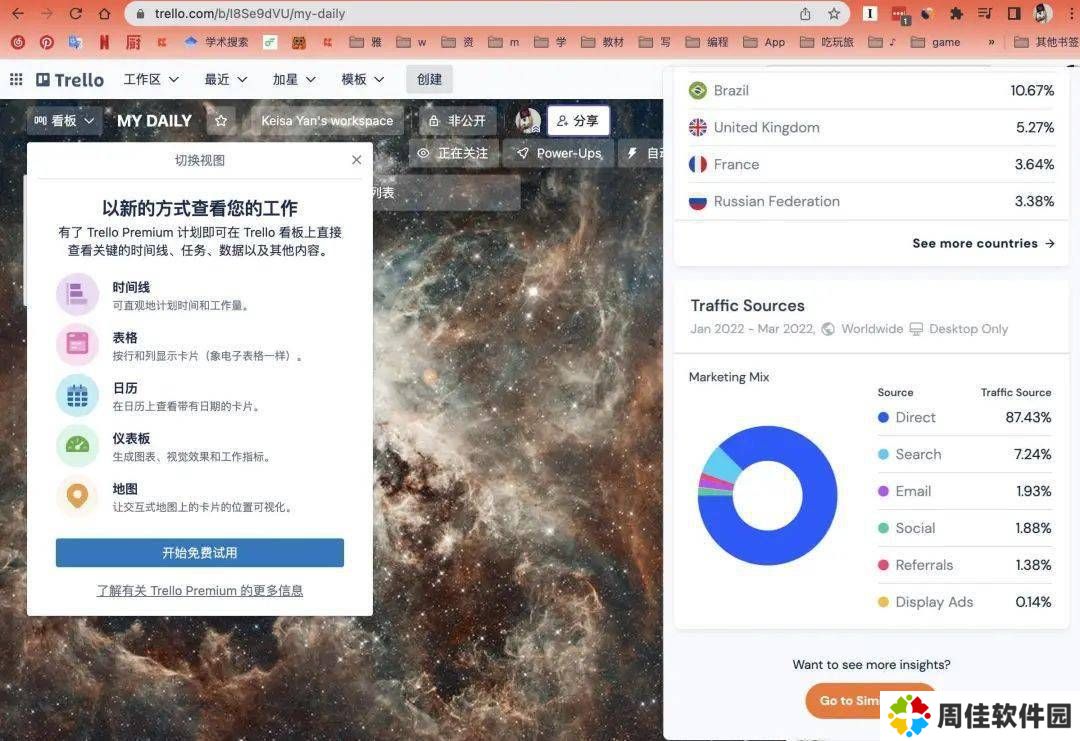Image resolution: width=1080 pixels, height=741 pixels.
Task: Toggle 正在关注 watching on the board
Action: 453,153
